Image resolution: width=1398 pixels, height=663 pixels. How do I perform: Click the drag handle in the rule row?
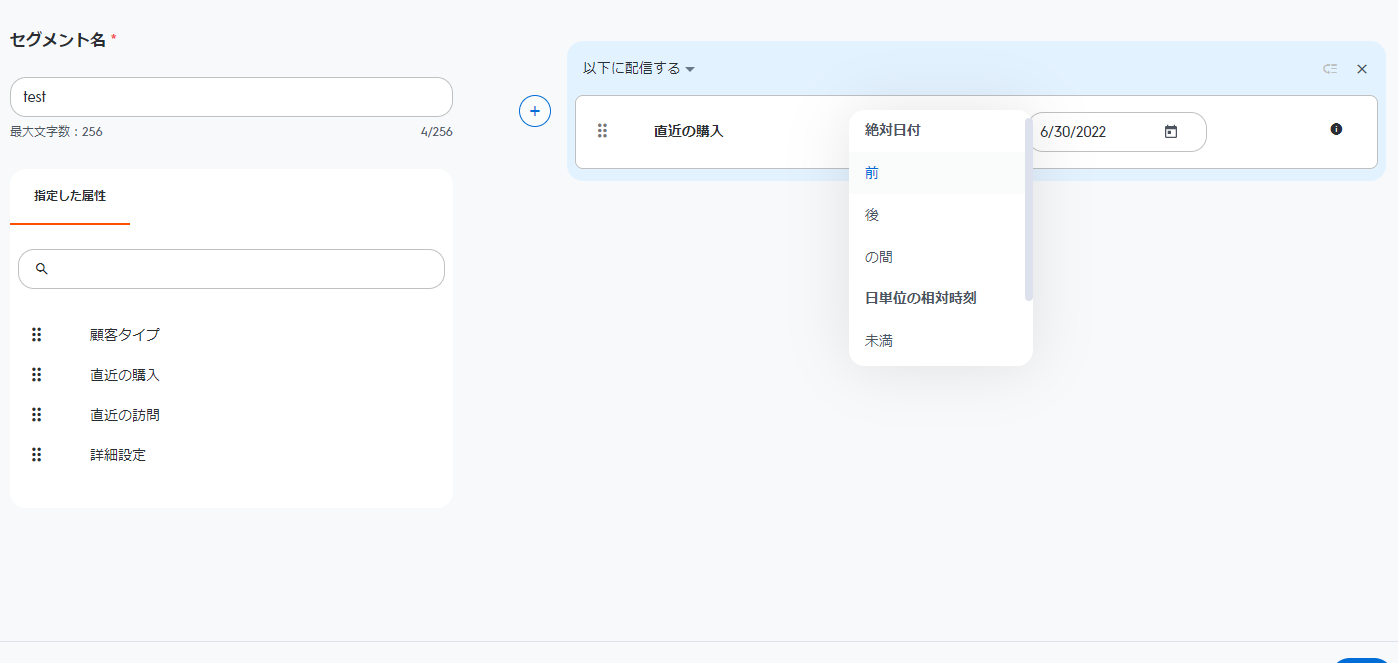[x=602, y=131]
